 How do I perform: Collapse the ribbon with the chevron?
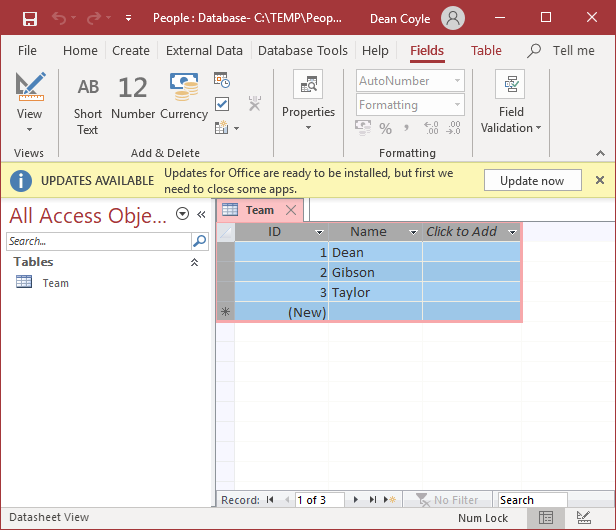[x=600, y=153]
